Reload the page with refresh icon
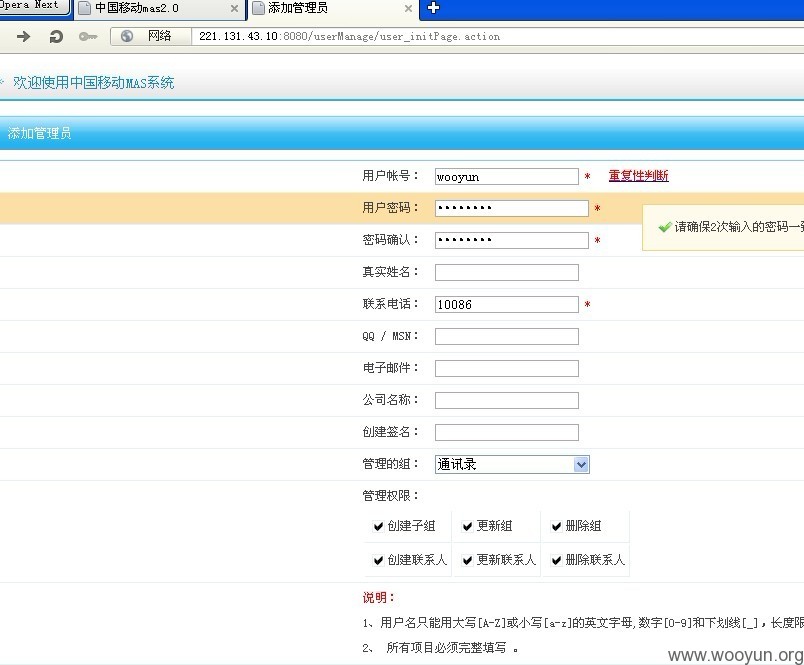804x665 pixels. [x=56, y=36]
